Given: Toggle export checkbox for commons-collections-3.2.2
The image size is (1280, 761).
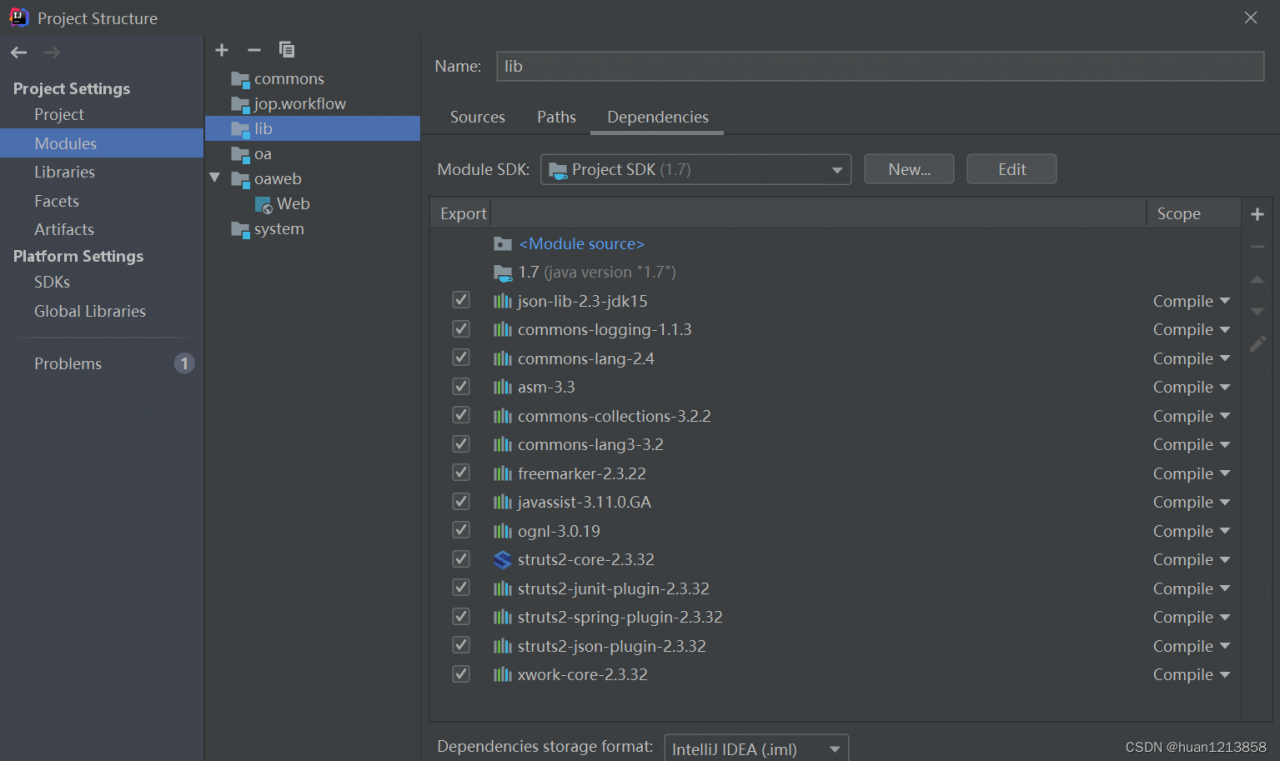Looking at the screenshot, I should tap(461, 415).
